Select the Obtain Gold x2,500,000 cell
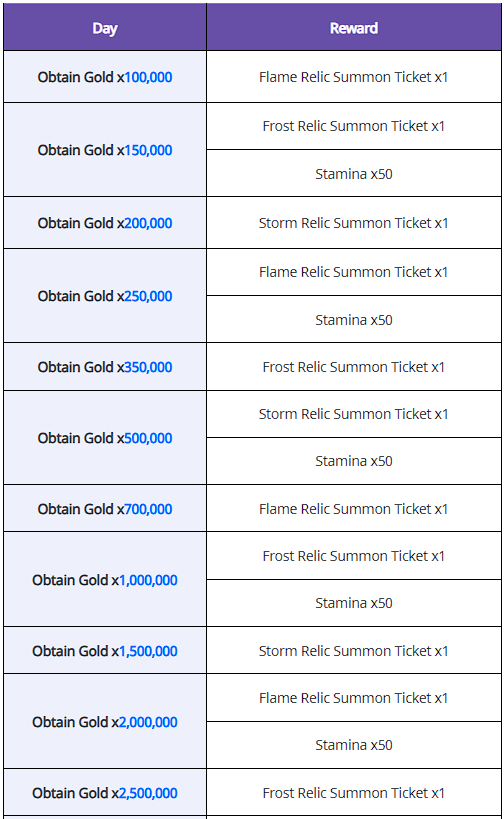 point(105,793)
